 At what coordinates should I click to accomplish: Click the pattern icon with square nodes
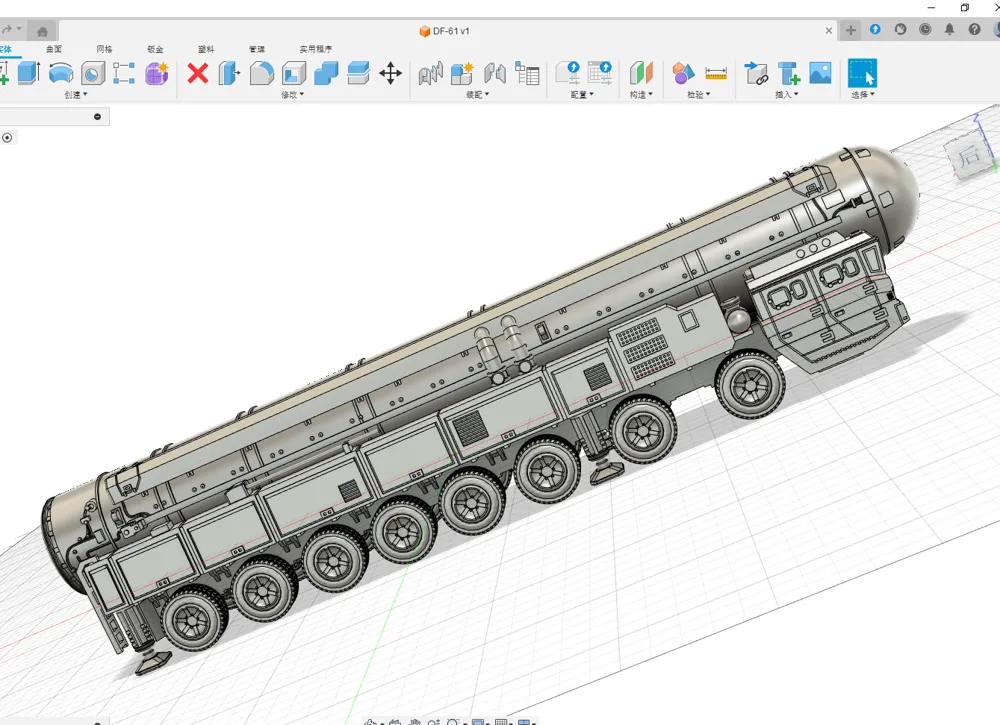coord(124,73)
